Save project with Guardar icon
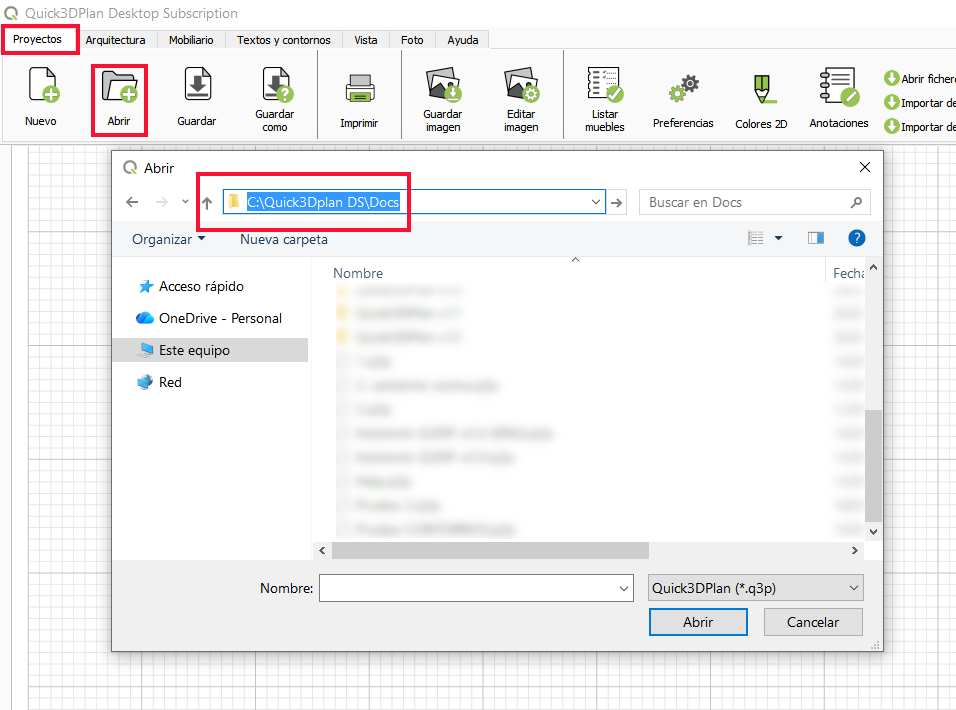The height and width of the screenshot is (710, 956). (x=197, y=85)
